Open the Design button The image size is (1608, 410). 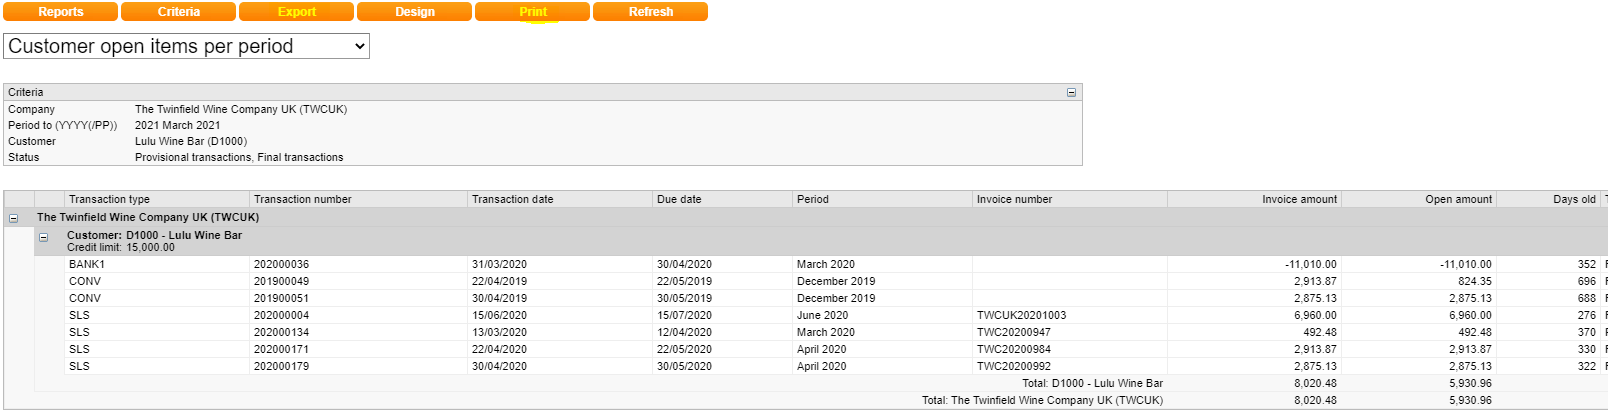click(x=415, y=12)
